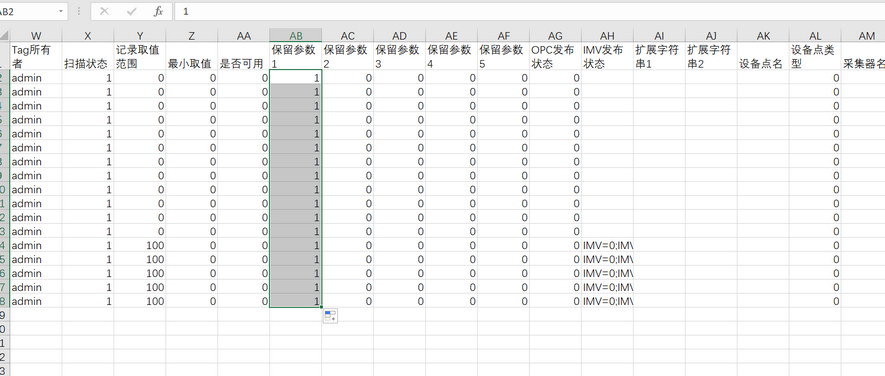Screen dimensions: 885x376
Task: Click the last 100 value in column Y
Action: click(139, 301)
